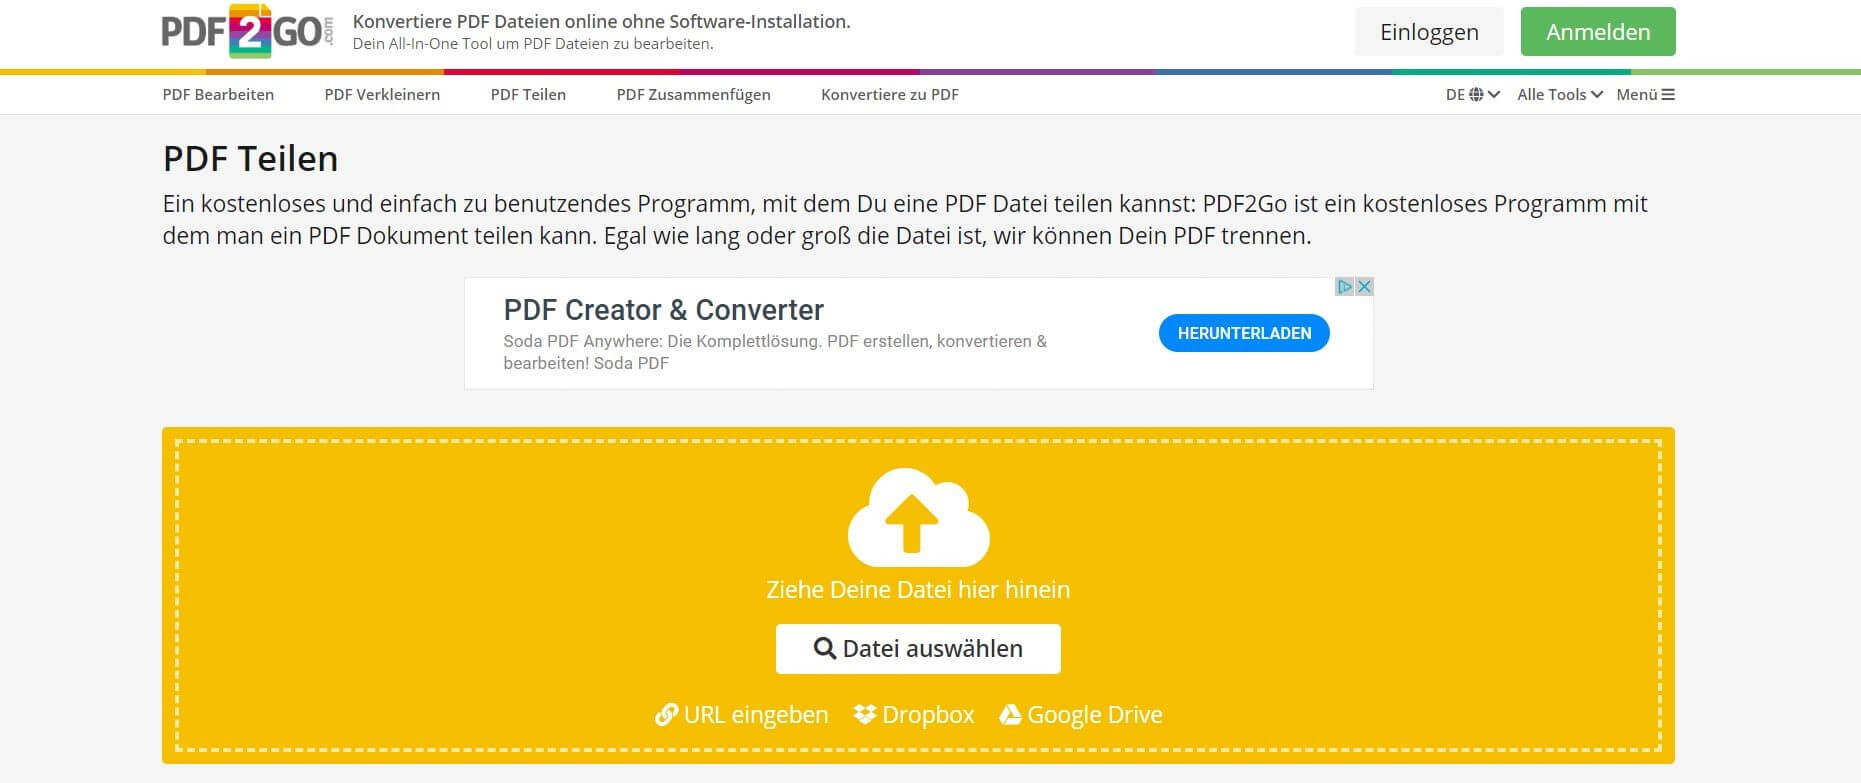Close the Soda PDF advertisement

1364,287
